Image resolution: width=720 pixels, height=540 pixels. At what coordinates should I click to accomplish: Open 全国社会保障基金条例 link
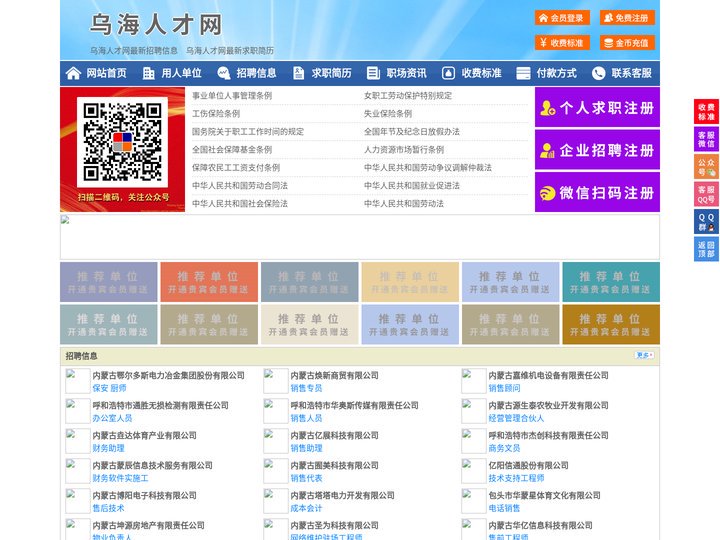pyautogui.click(x=232, y=150)
